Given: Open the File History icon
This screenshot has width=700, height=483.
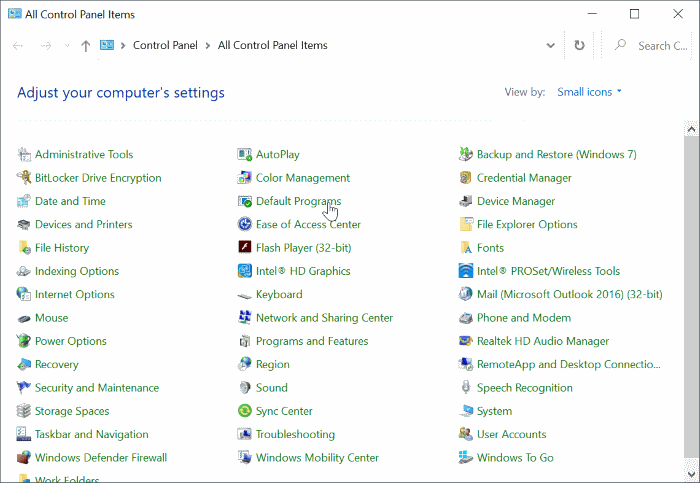Looking at the screenshot, I should [24, 248].
